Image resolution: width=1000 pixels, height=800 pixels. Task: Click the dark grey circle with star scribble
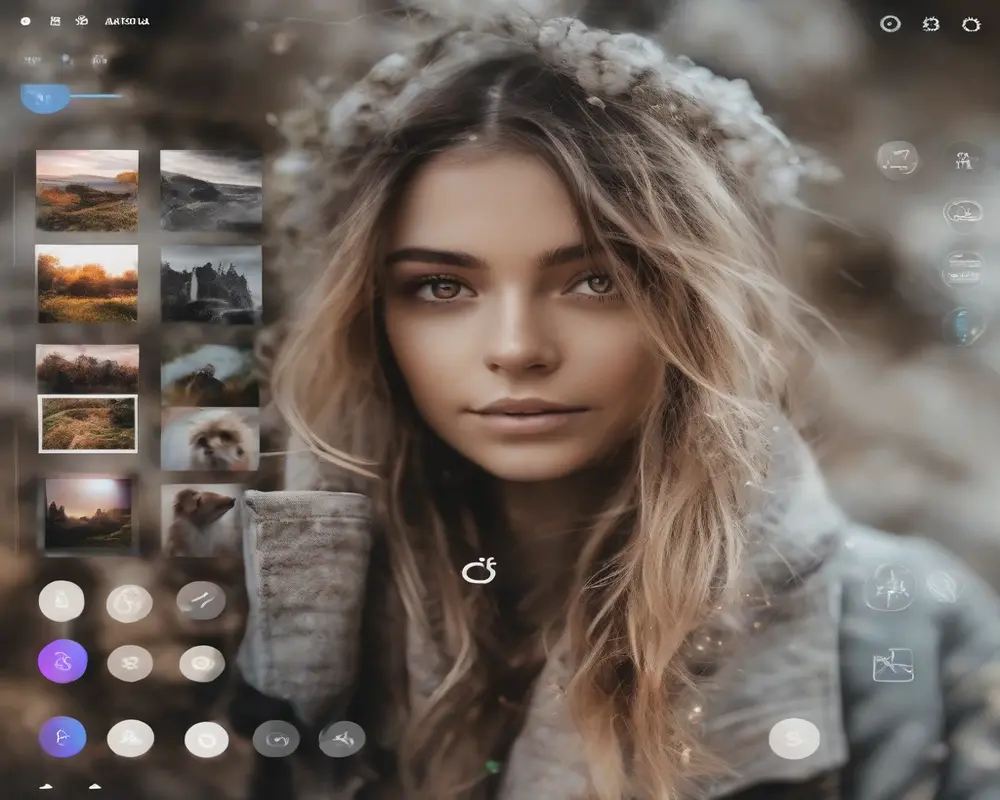tap(342, 739)
